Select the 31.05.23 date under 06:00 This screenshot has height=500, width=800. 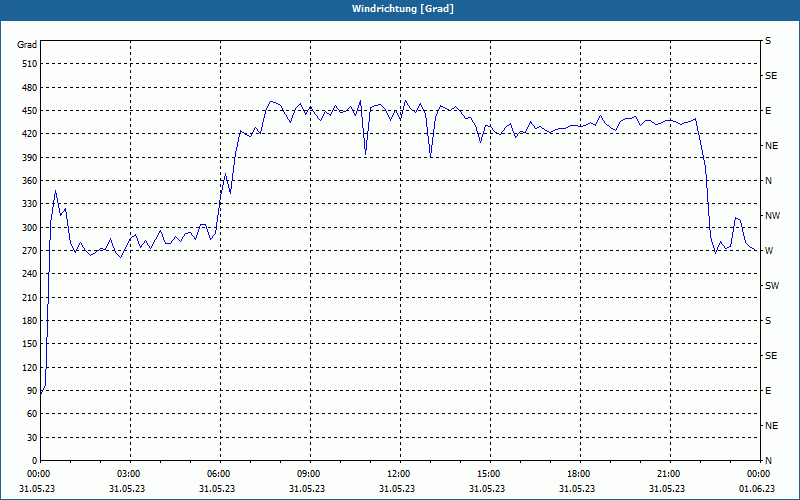pyautogui.click(x=217, y=489)
